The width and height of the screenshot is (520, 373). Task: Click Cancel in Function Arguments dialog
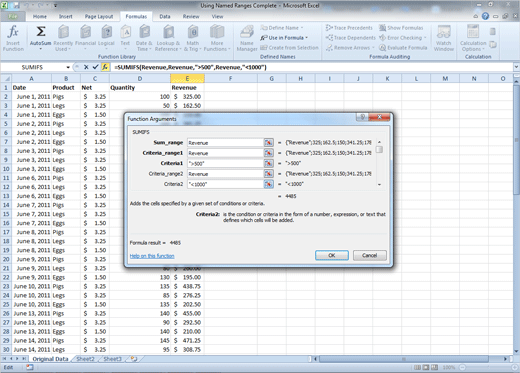tap(370, 255)
